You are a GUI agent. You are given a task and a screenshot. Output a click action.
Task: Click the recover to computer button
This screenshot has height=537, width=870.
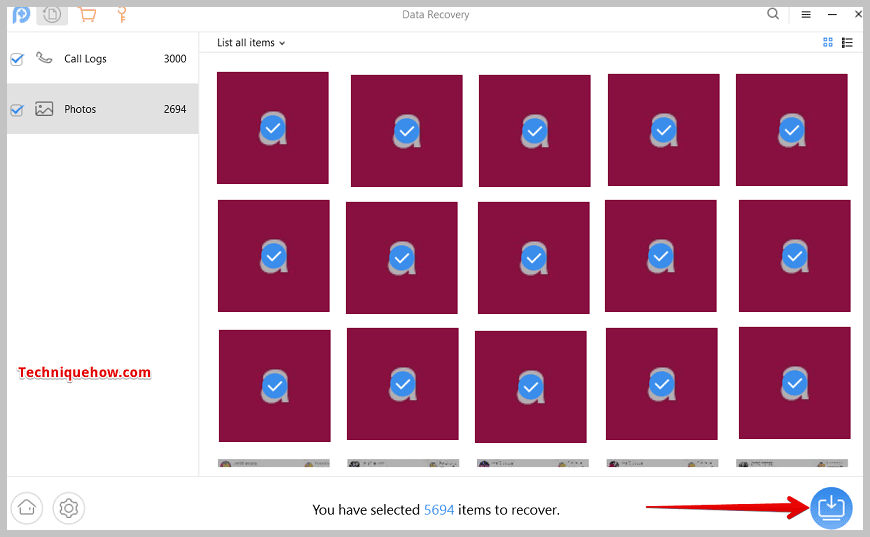tap(831, 508)
